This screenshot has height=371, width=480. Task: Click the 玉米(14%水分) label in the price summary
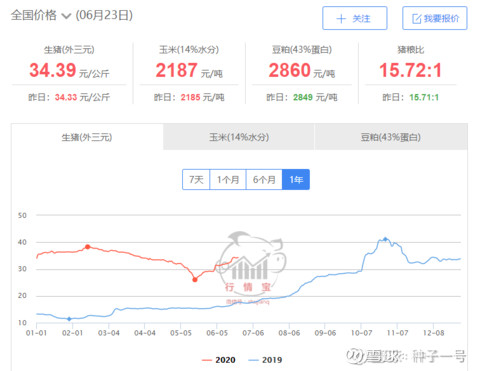point(189,50)
